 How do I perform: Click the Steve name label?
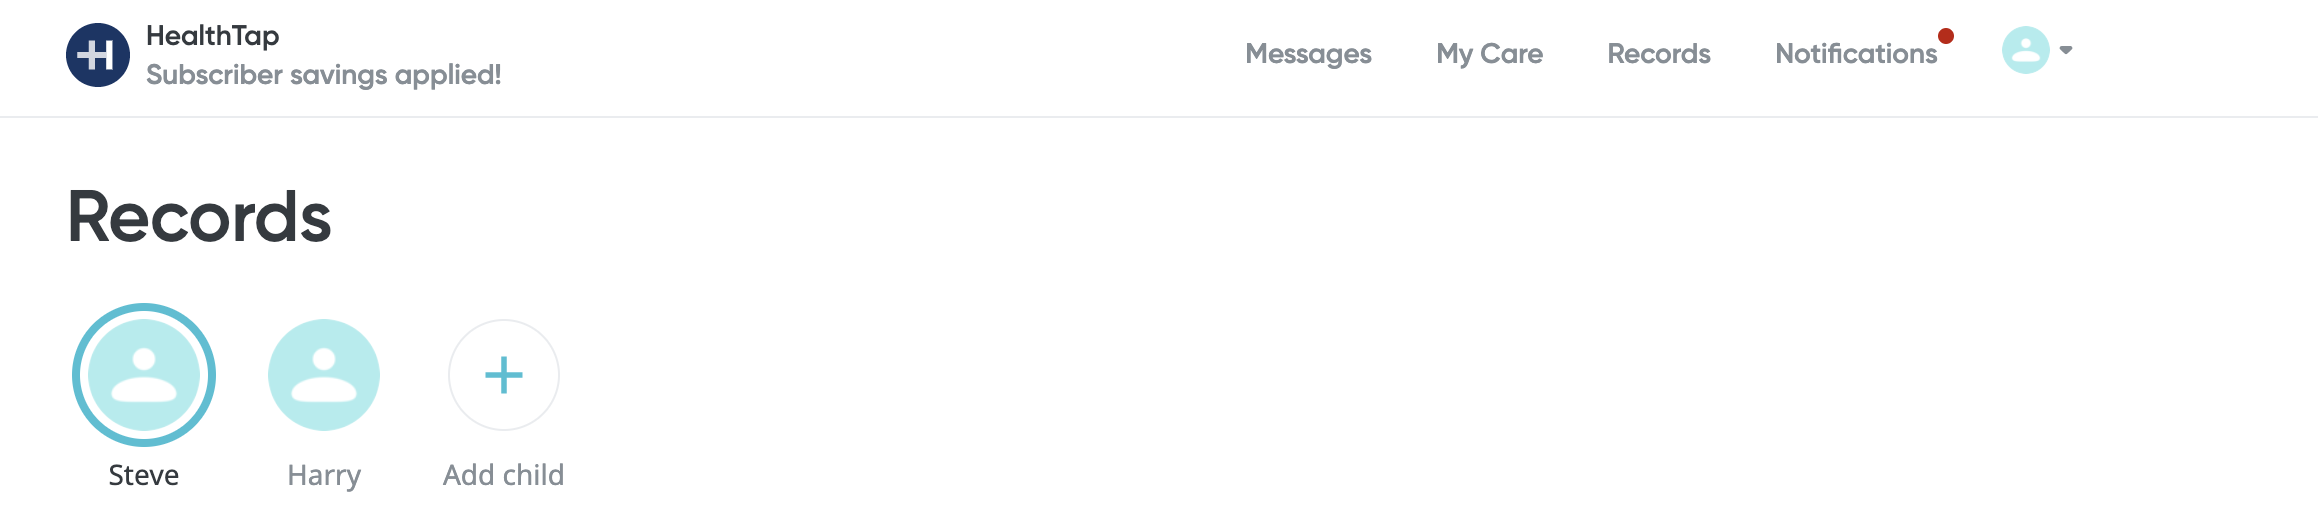(144, 475)
